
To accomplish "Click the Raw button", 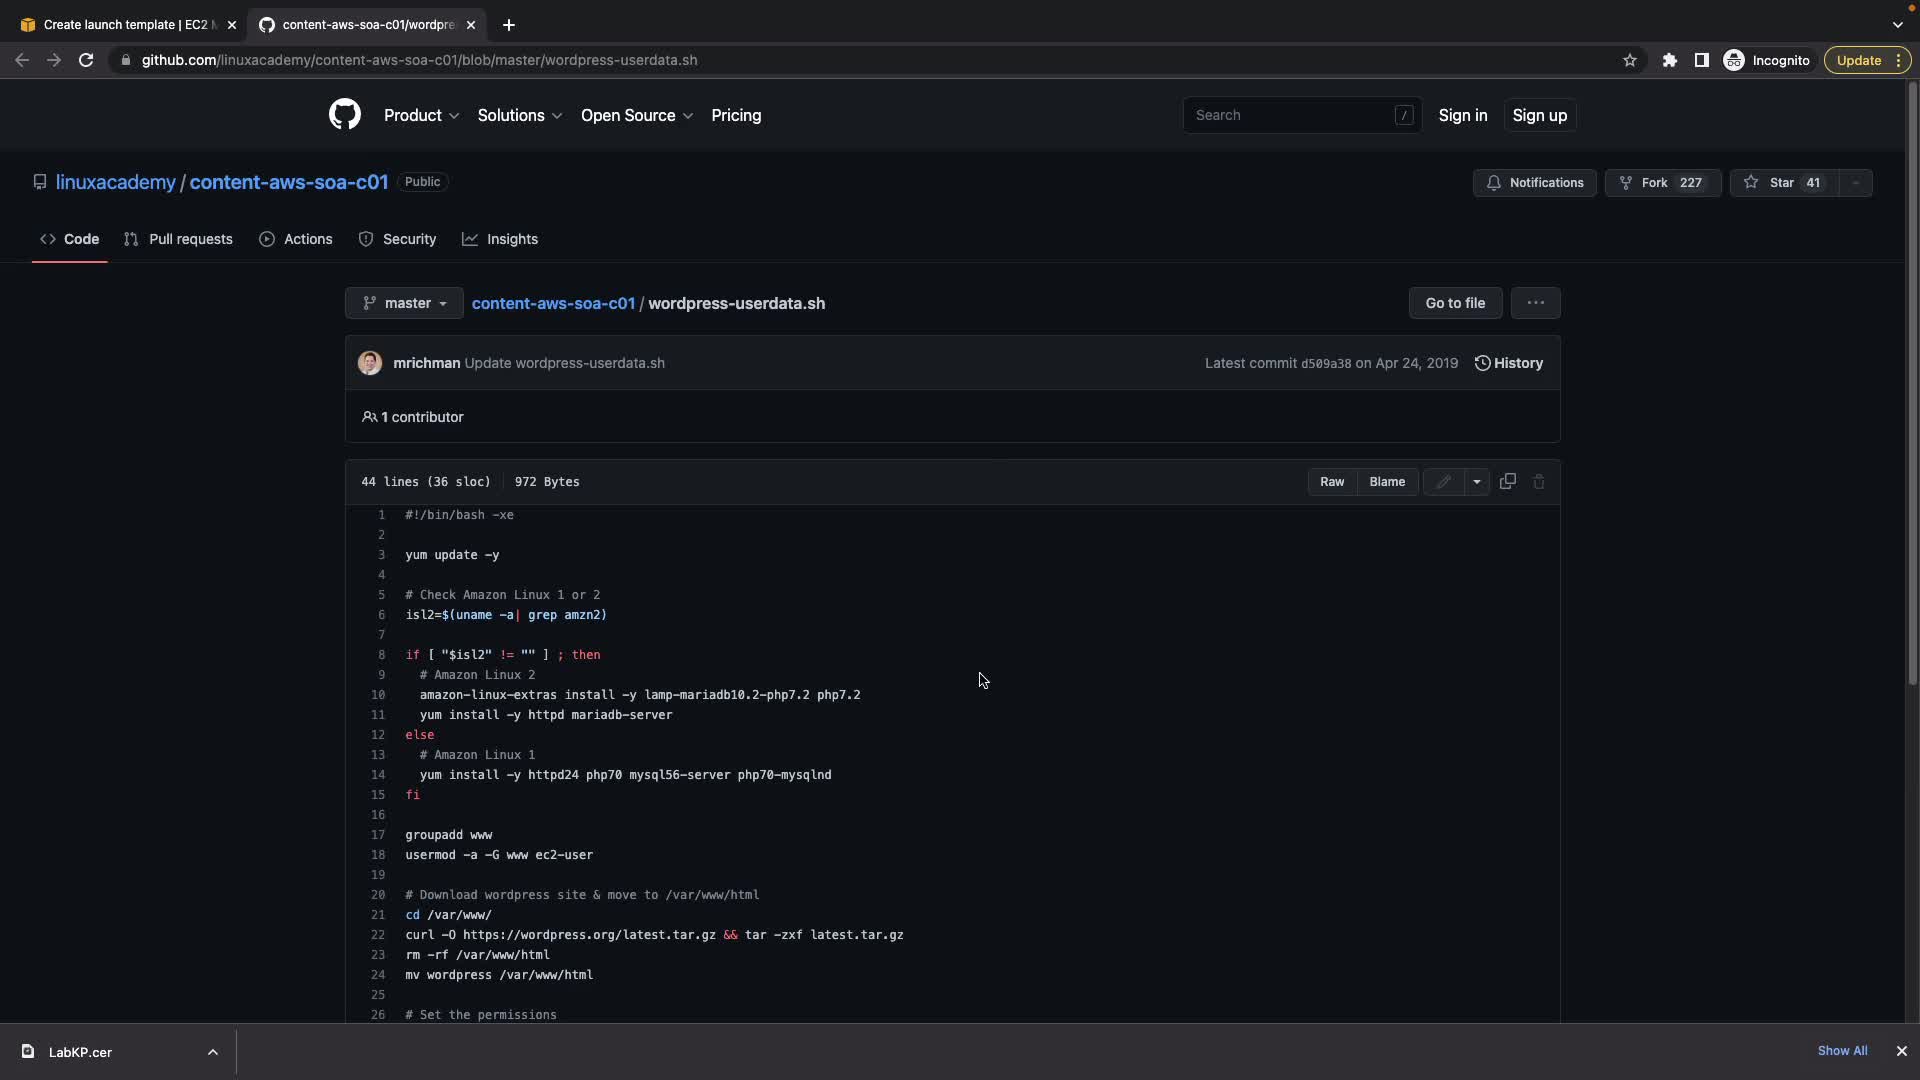I will click(1332, 482).
